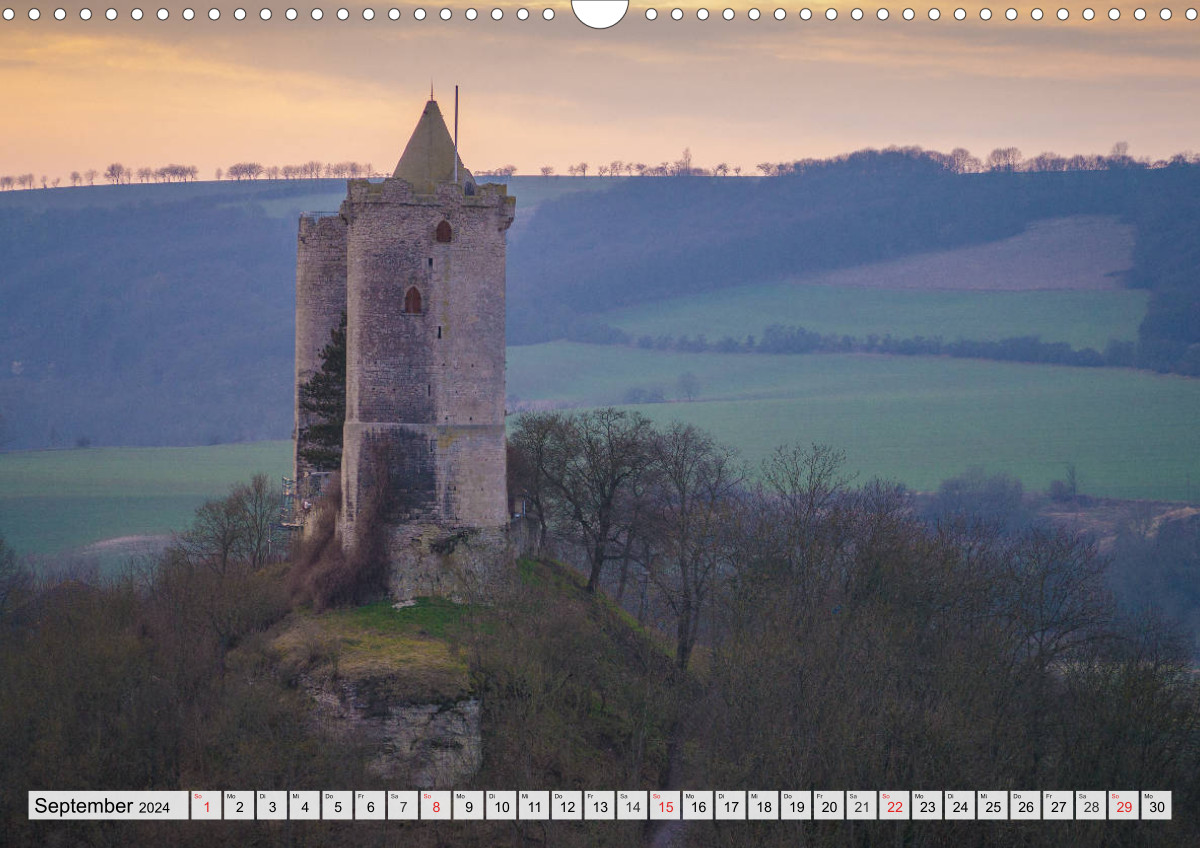Select Thursday 19 date cell
The height and width of the screenshot is (848, 1200).
pos(796,806)
